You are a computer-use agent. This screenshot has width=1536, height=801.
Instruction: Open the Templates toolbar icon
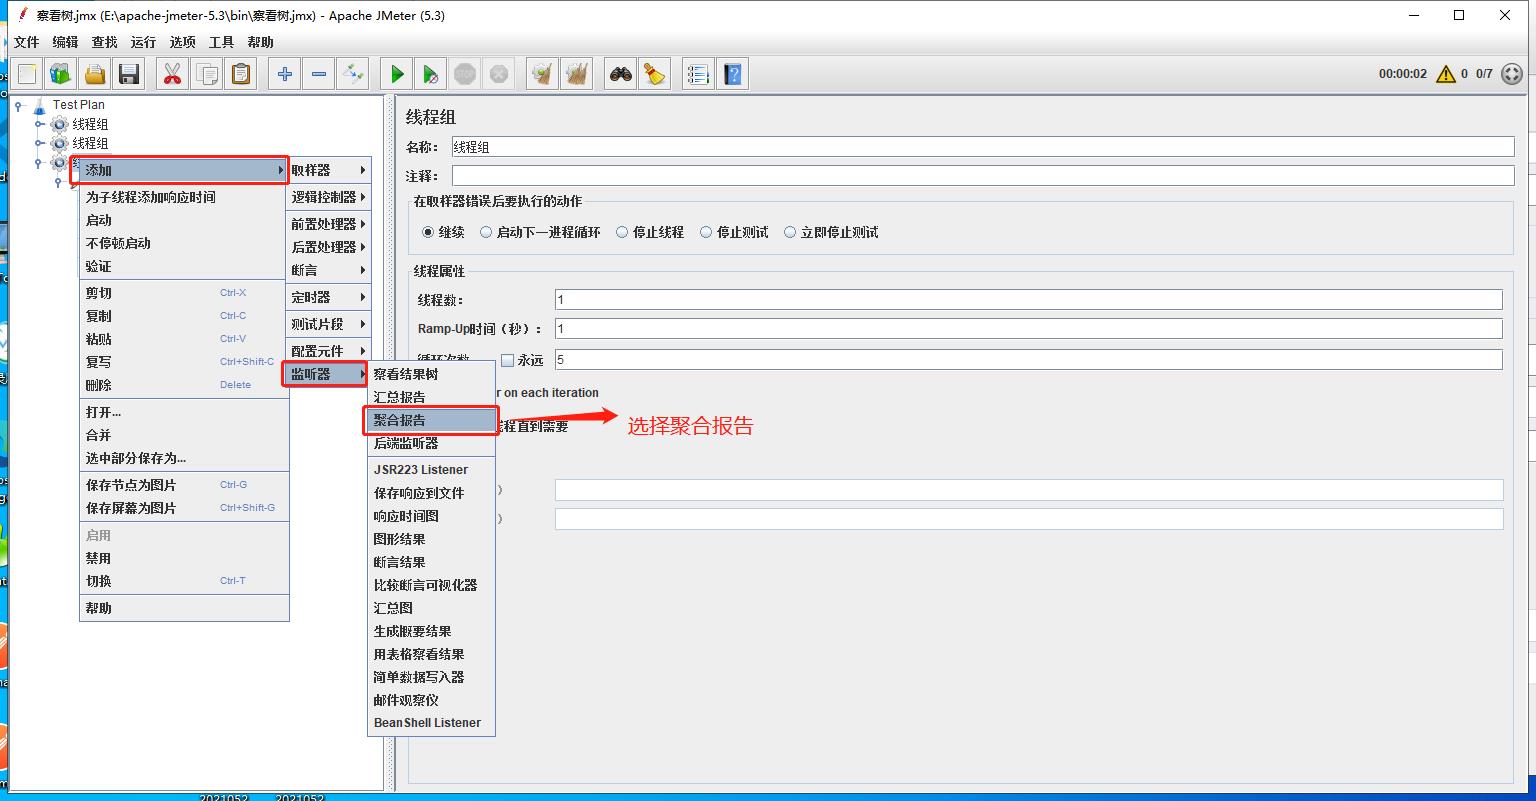click(x=61, y=74)
